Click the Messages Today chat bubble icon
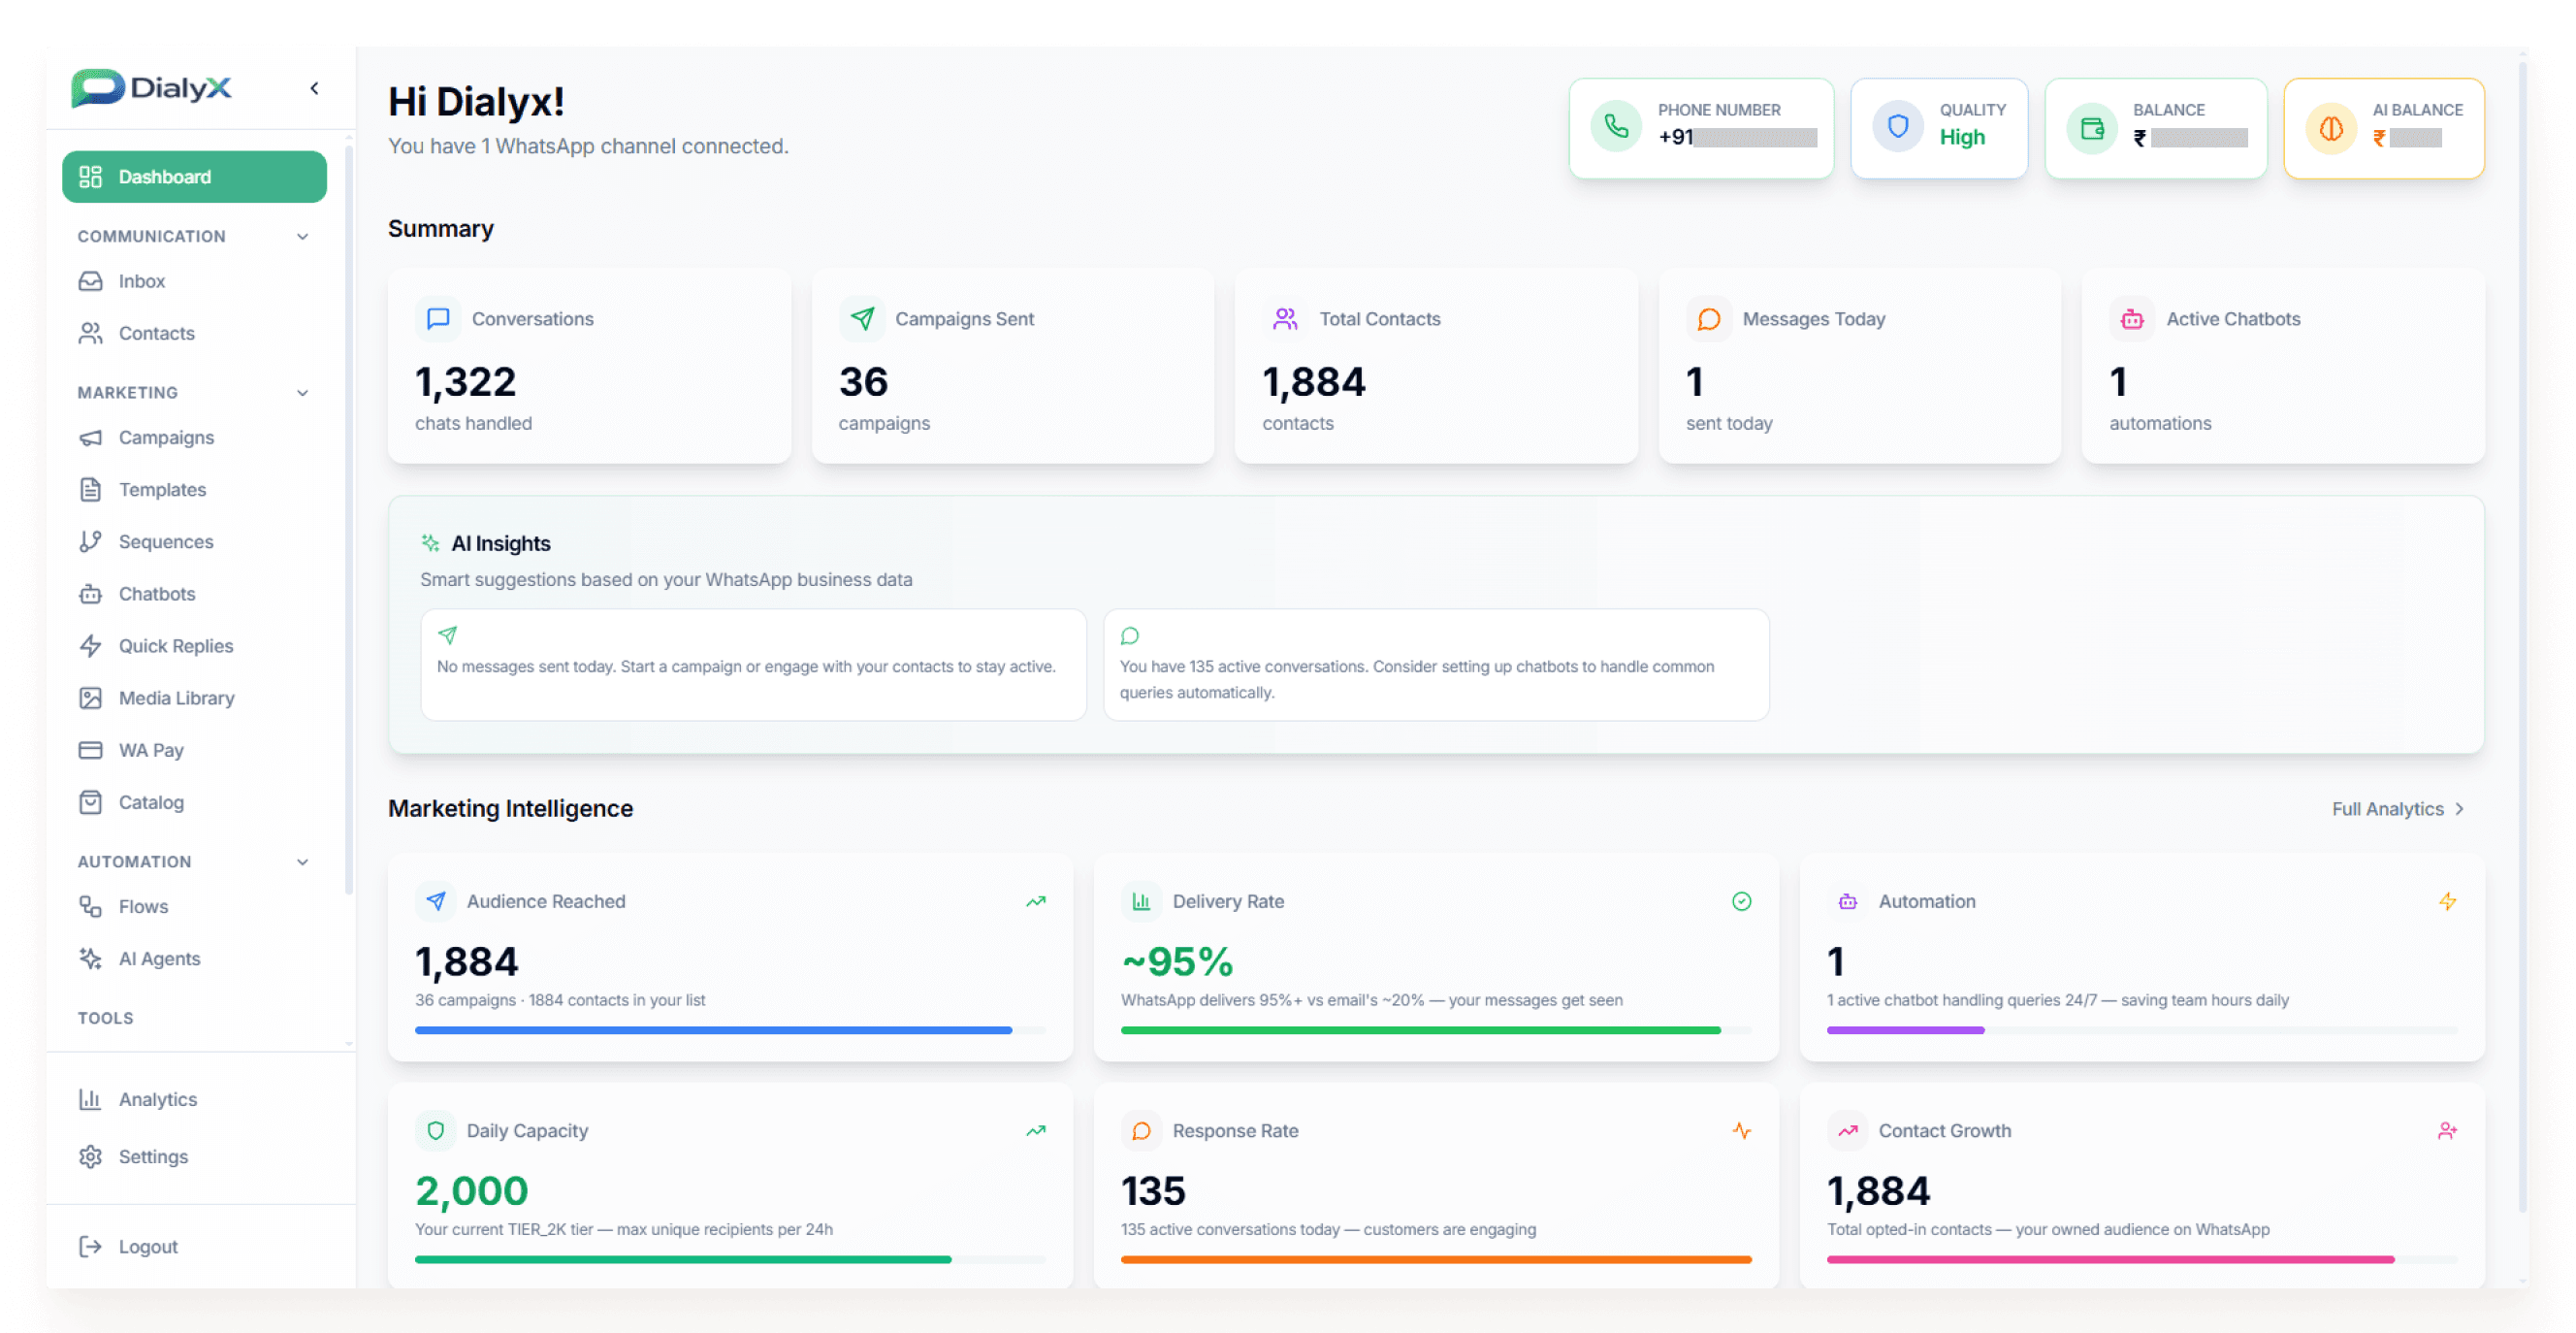The height and width of the screenshot is (1333, 2576). tap(1709, 319)
